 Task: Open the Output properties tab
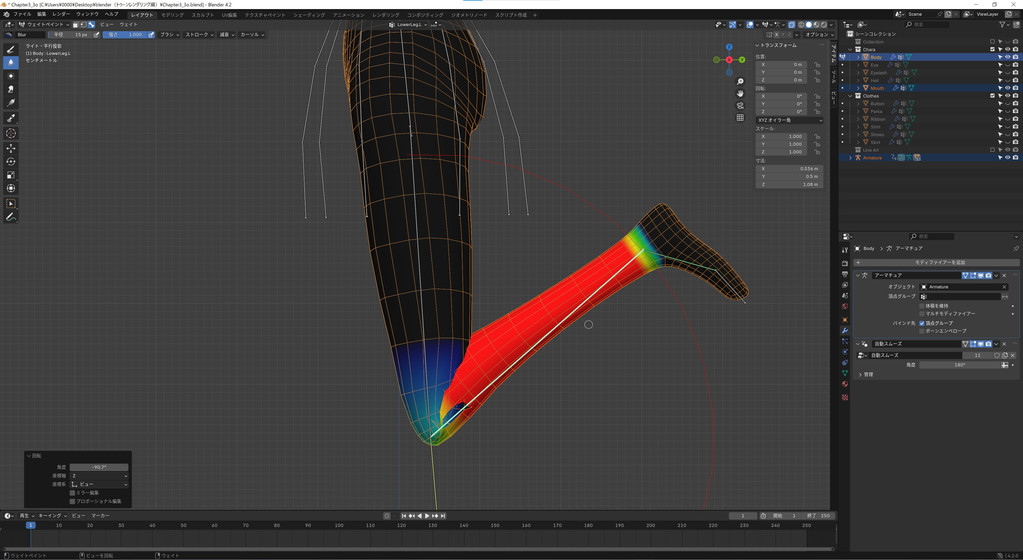click(845, 274)
